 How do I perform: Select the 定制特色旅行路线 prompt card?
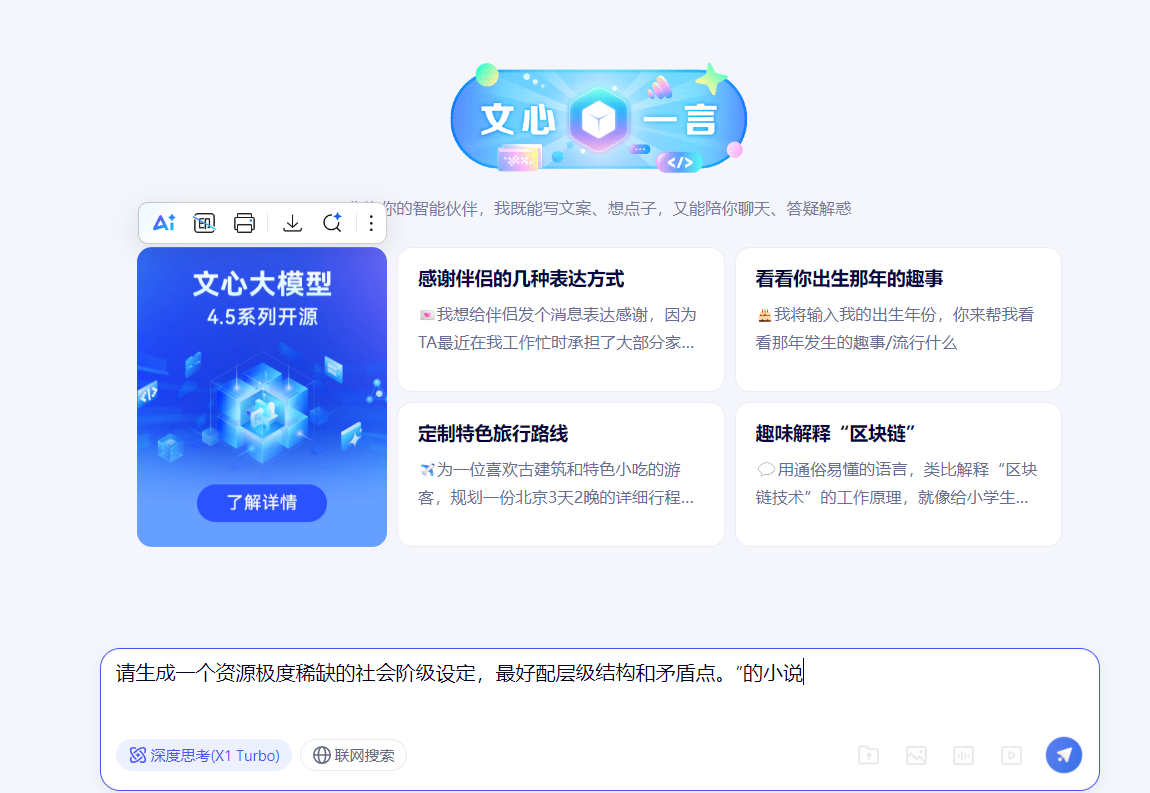tap(561, 475)
